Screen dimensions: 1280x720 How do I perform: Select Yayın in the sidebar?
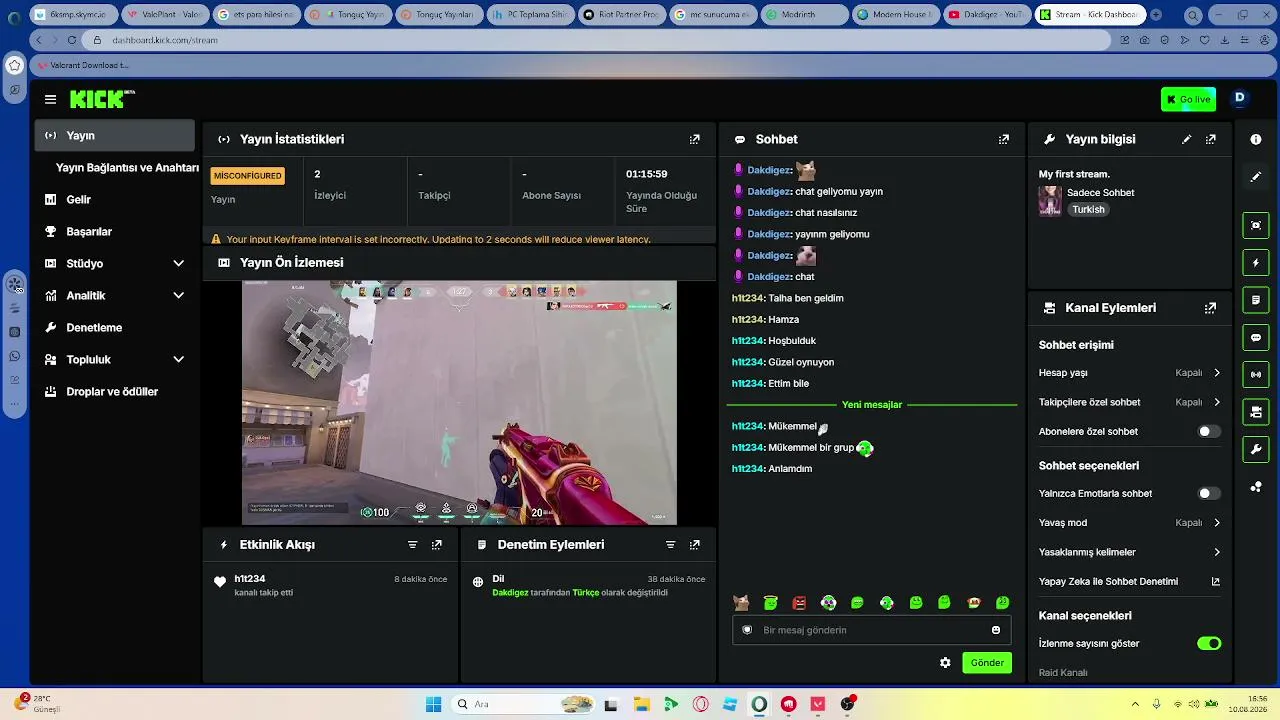click(x=114, y=135)
